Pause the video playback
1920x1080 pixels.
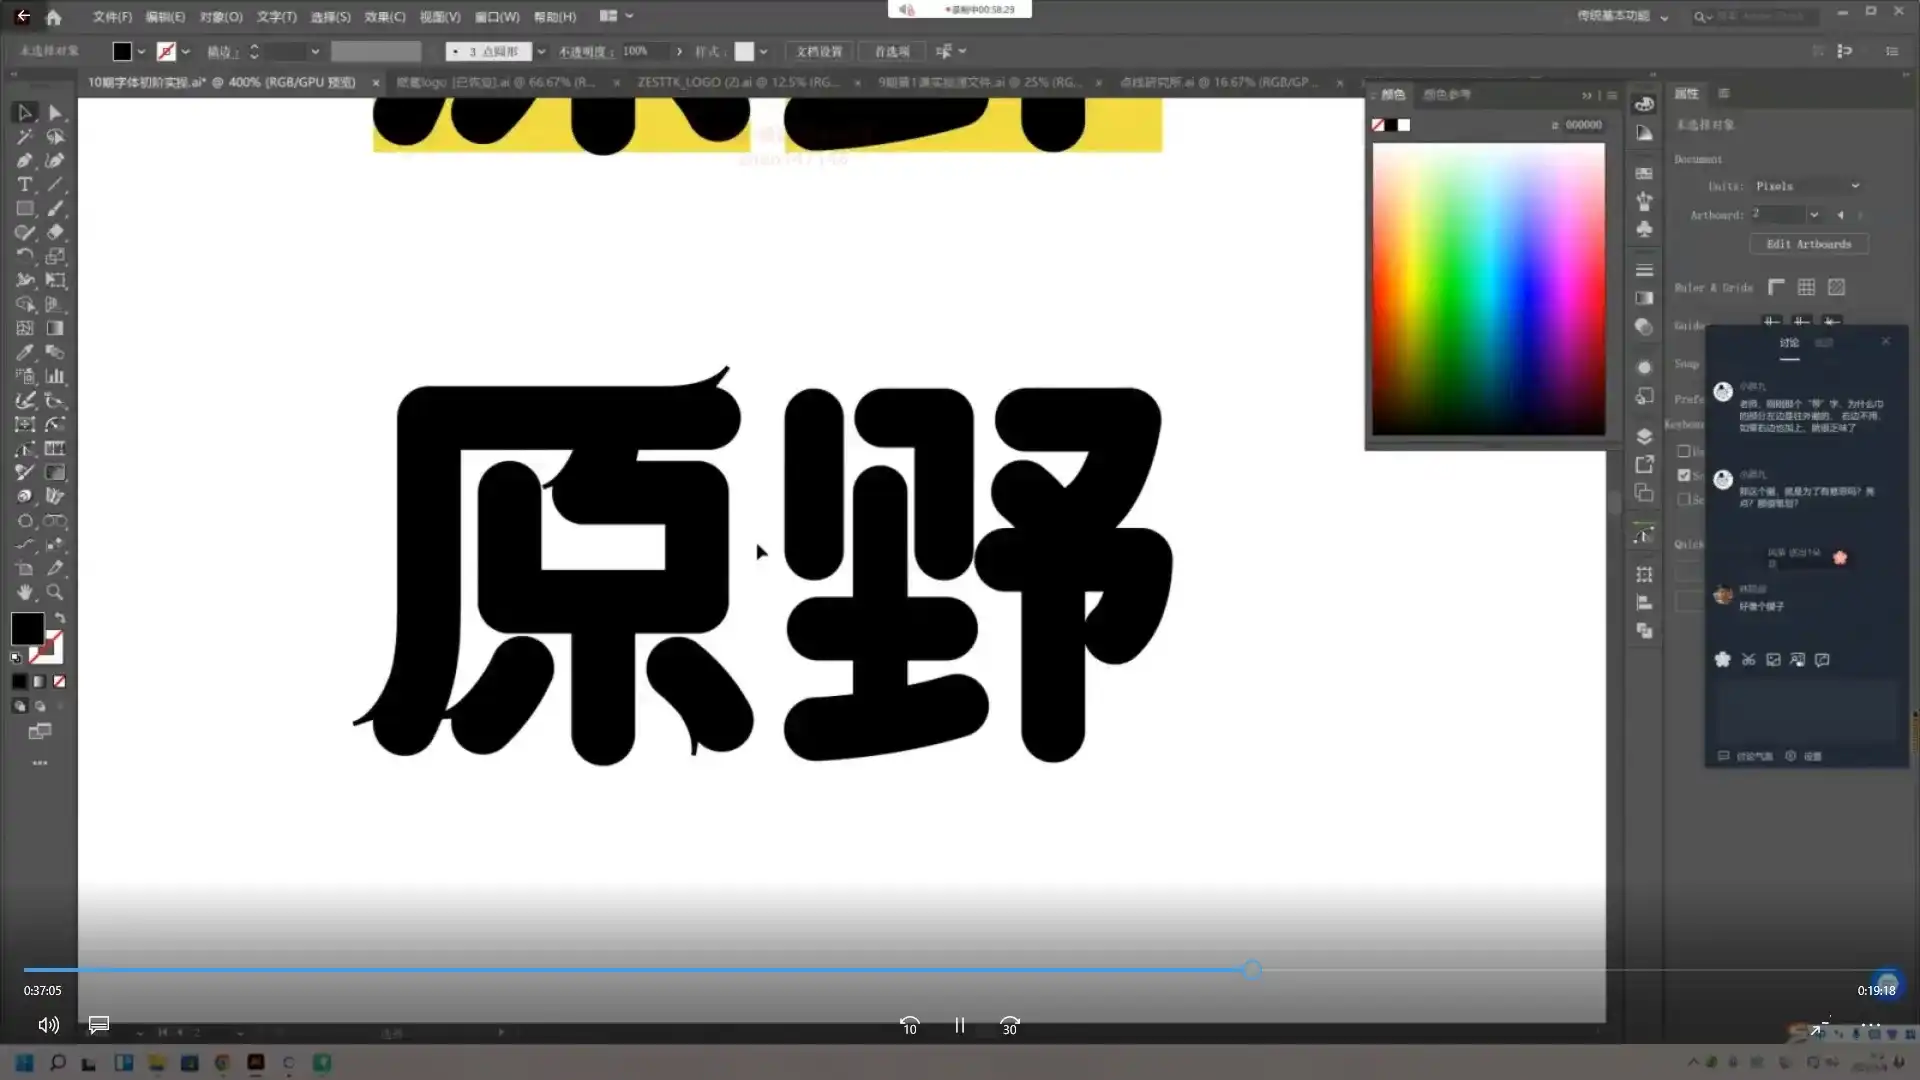(959, 1025)
